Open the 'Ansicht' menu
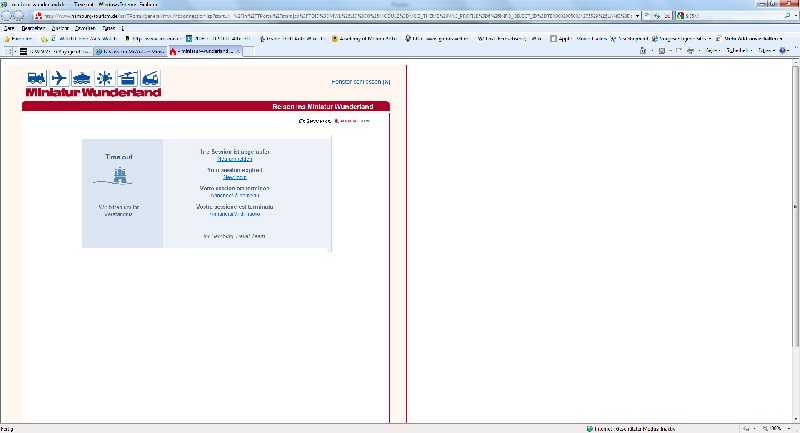This screenshot has height=433, width=800. click(60, 28)
